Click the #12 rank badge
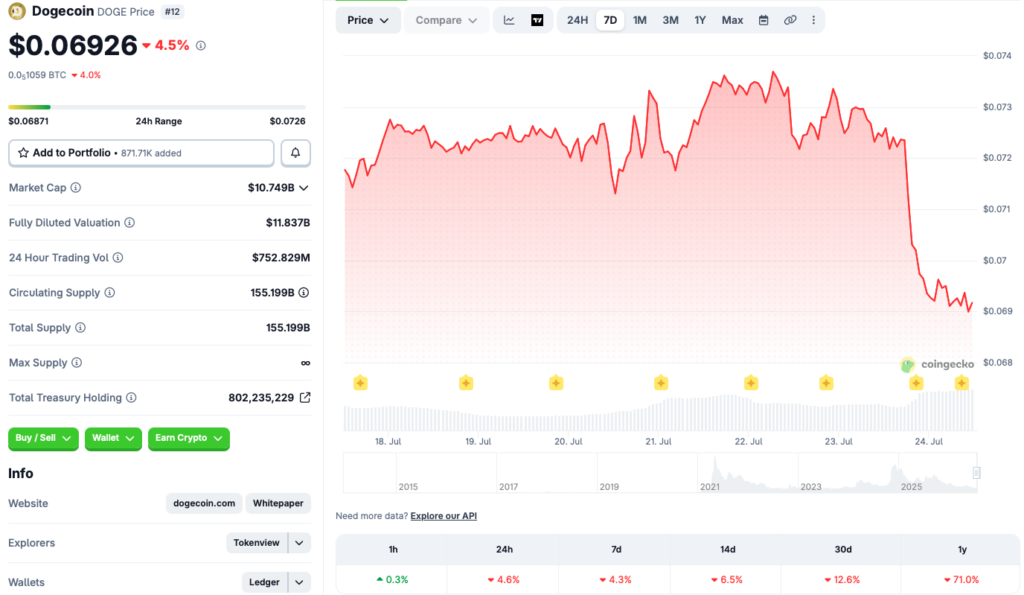 click(x=172, y=12)
